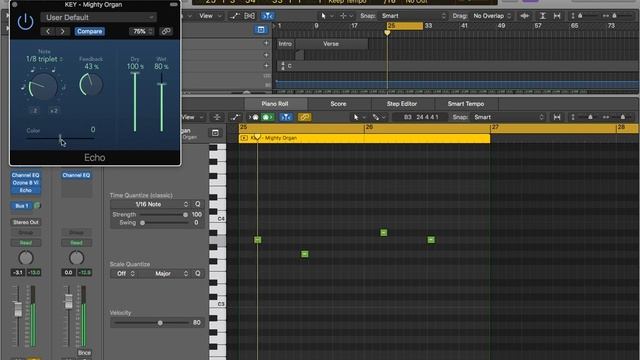The width and height of the screenshot is (640, 360).
Task: Toggle Piano Roll Catch Playhead button
Action: coord(286,117)
